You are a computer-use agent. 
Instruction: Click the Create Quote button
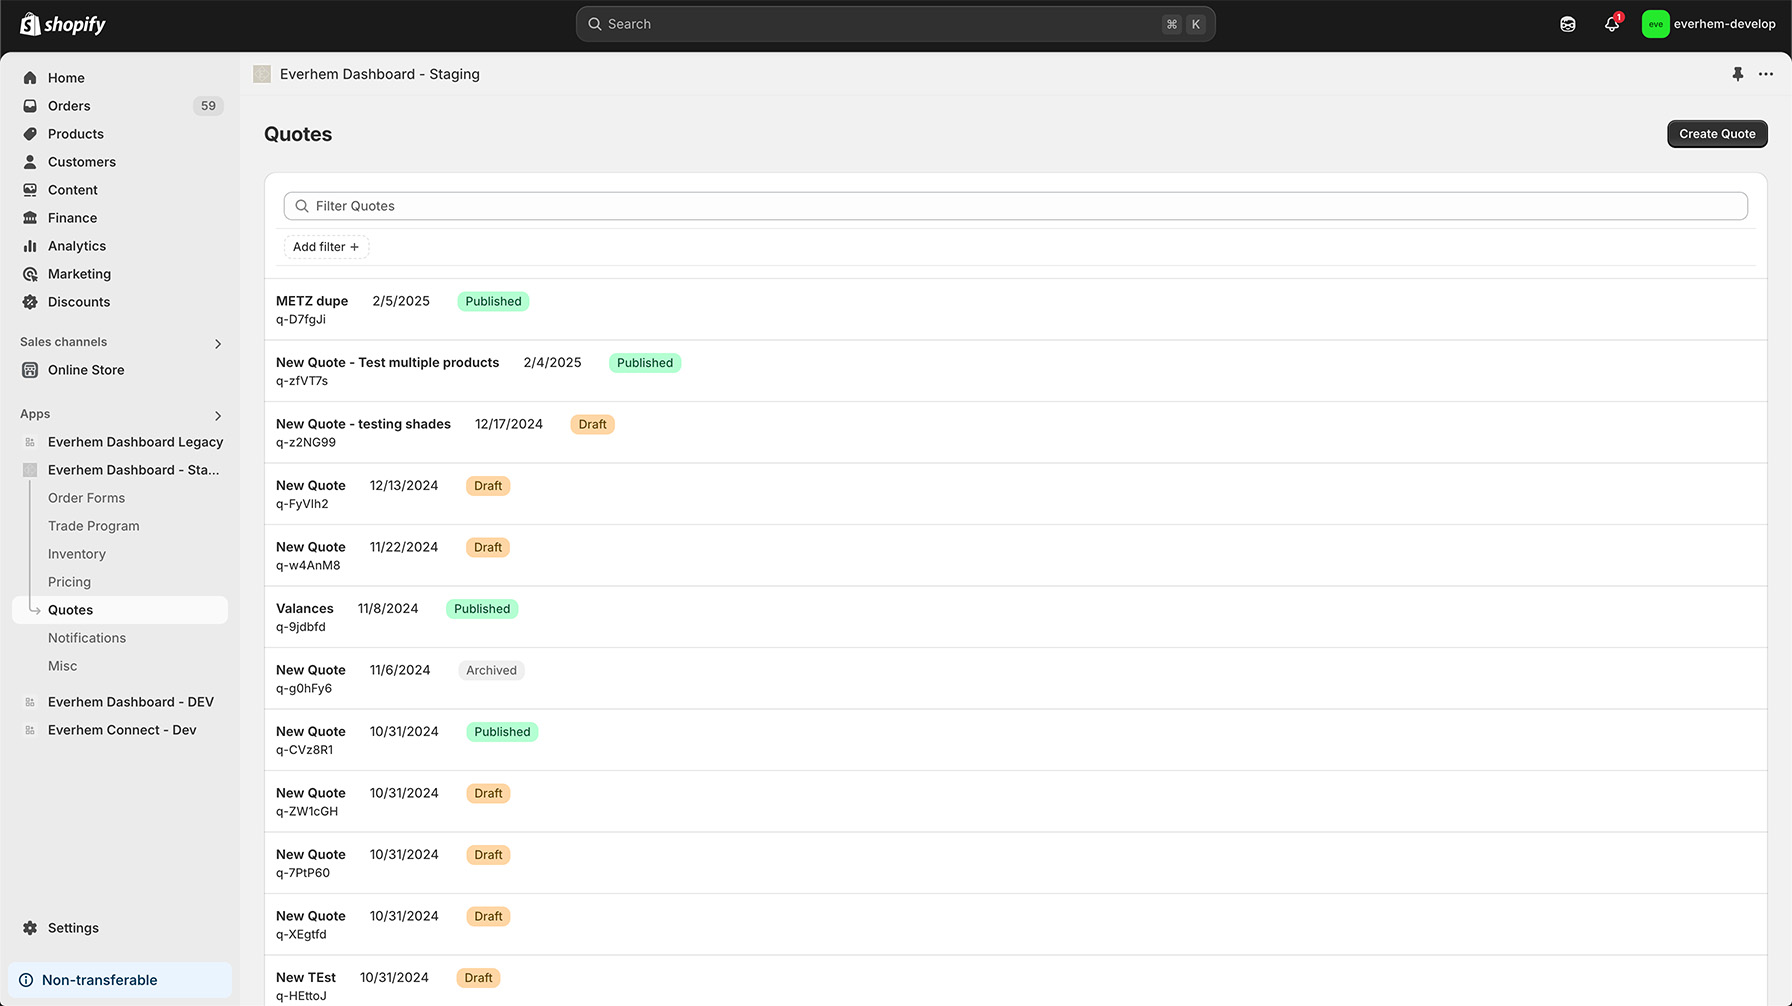tap(1717, 134)
